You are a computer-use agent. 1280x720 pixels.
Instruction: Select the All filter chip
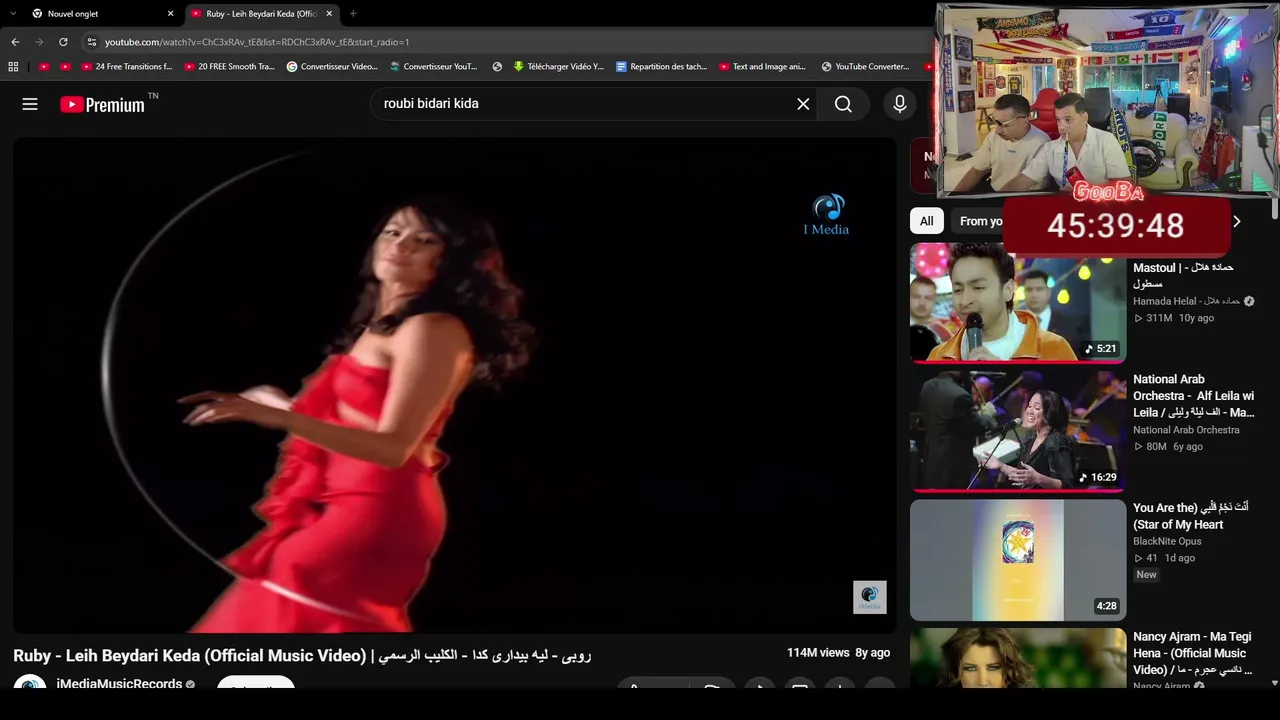pyautogui.click(x=927, y=221)
